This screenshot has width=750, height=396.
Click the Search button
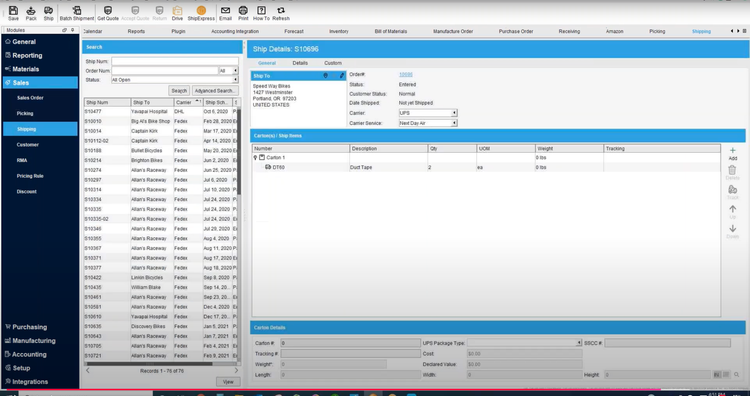tap(179, 91)
